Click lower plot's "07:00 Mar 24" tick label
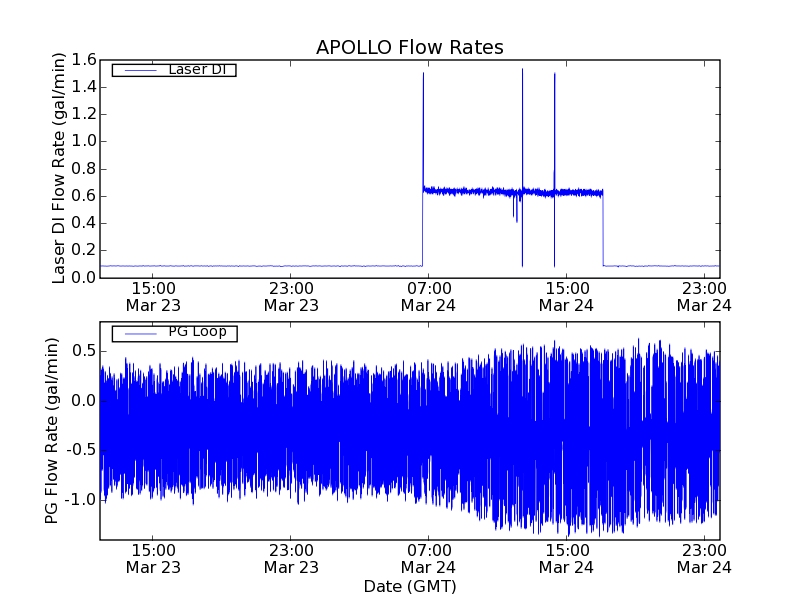Screen dimensions: 800x600 pyautogui.click(x=429, y=559)
